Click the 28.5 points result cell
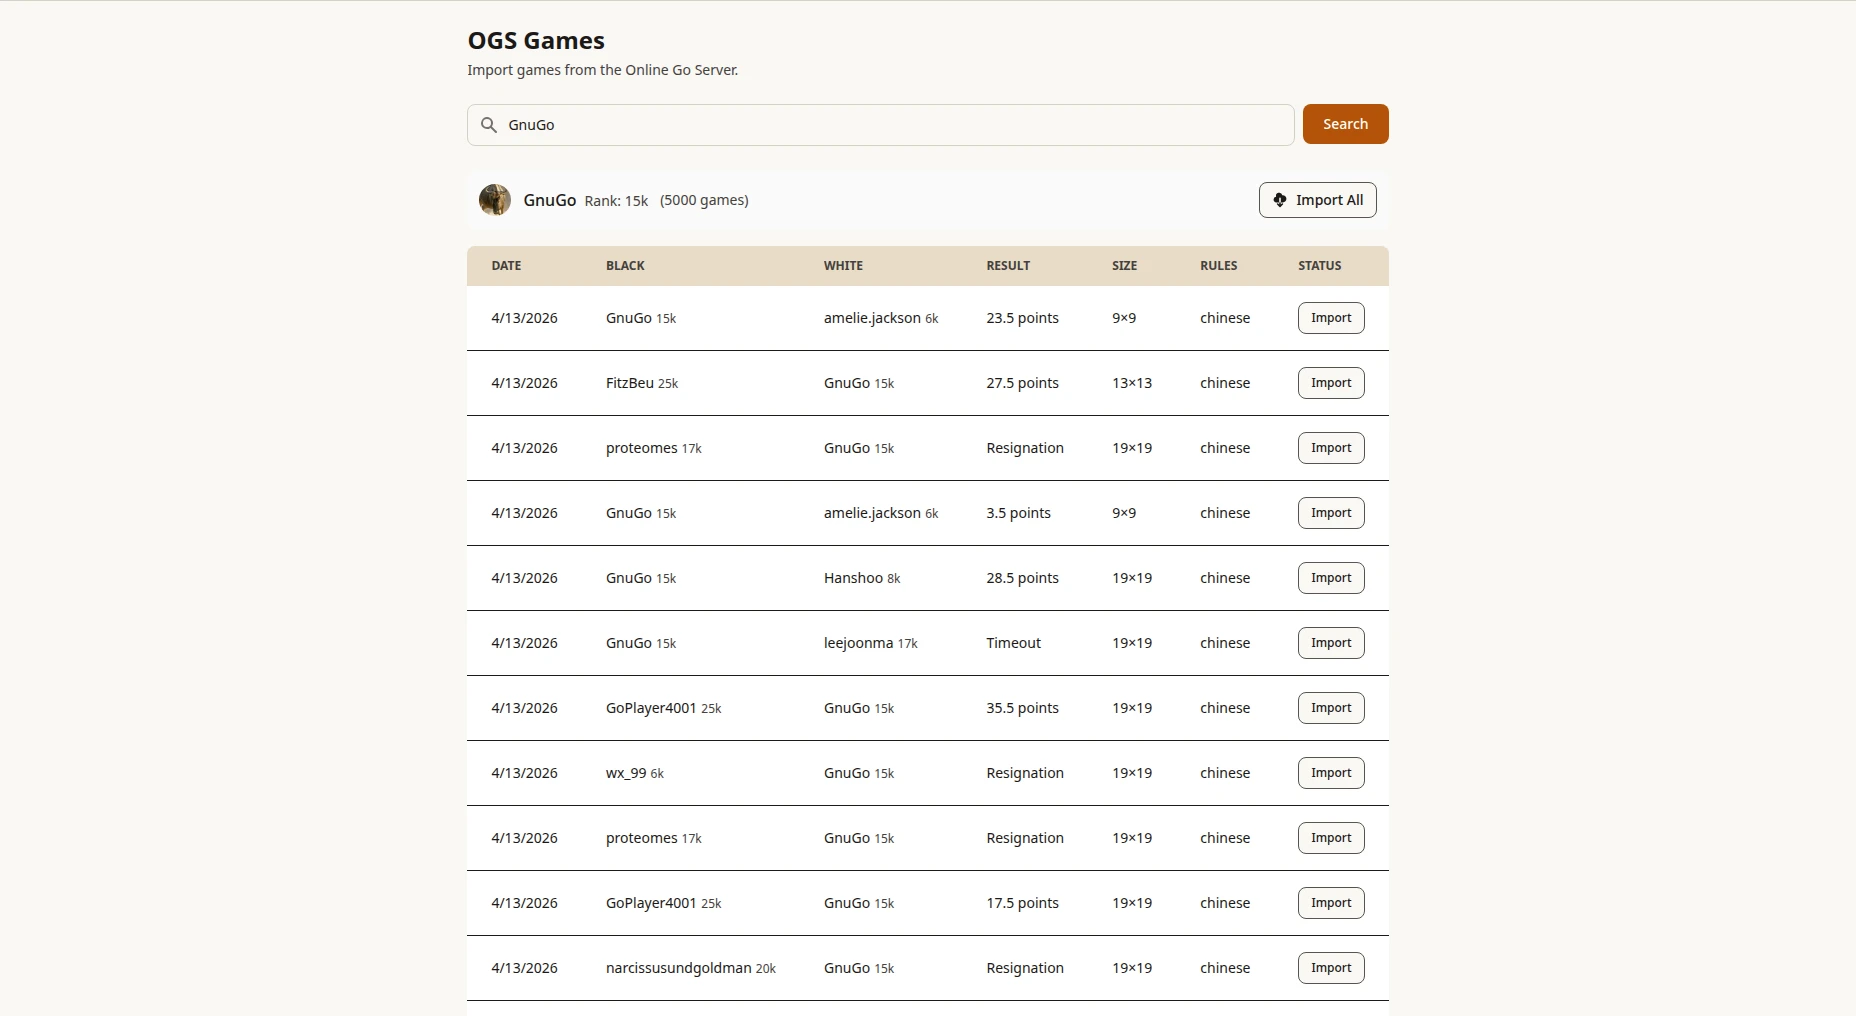Image resolution: width=1856 pixels, height=1016 pixels. click(1022, 578)
